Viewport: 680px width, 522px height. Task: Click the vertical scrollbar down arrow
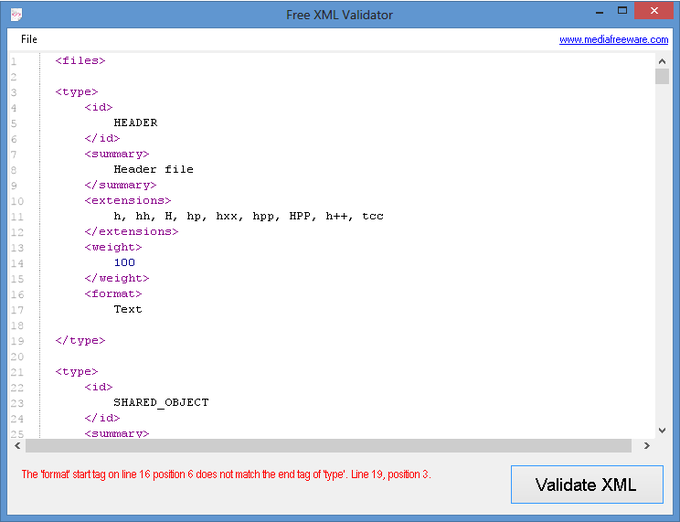click(x=661, y=429)
